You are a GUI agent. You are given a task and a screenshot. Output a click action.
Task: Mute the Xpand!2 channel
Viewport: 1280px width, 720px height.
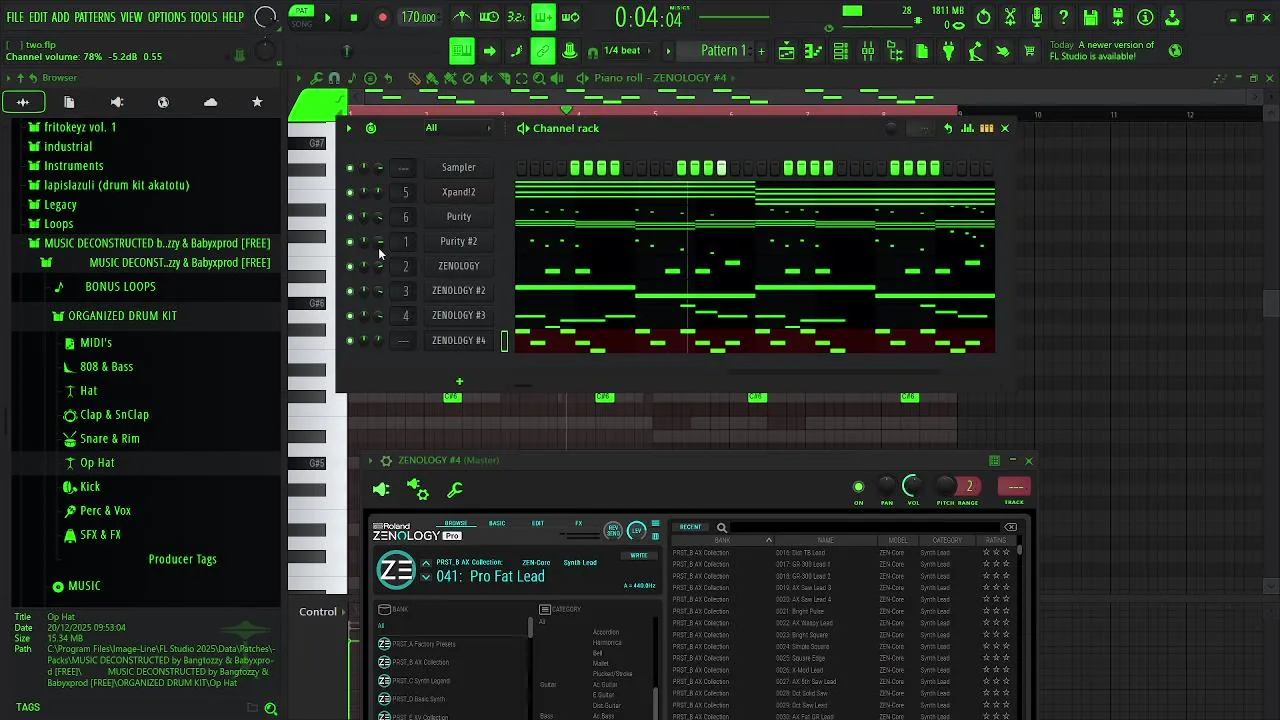[x=349, y=193]
